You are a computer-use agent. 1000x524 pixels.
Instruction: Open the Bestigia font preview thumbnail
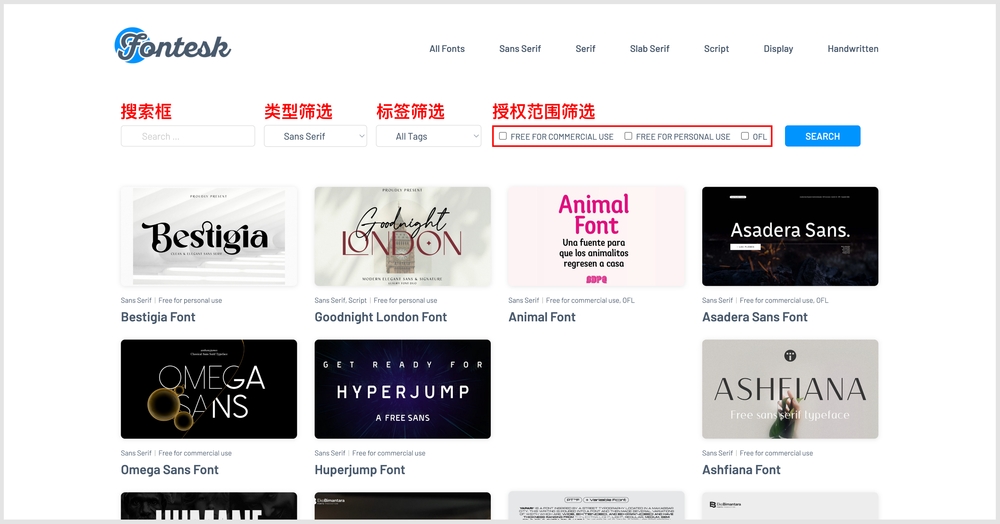[209, 236]
